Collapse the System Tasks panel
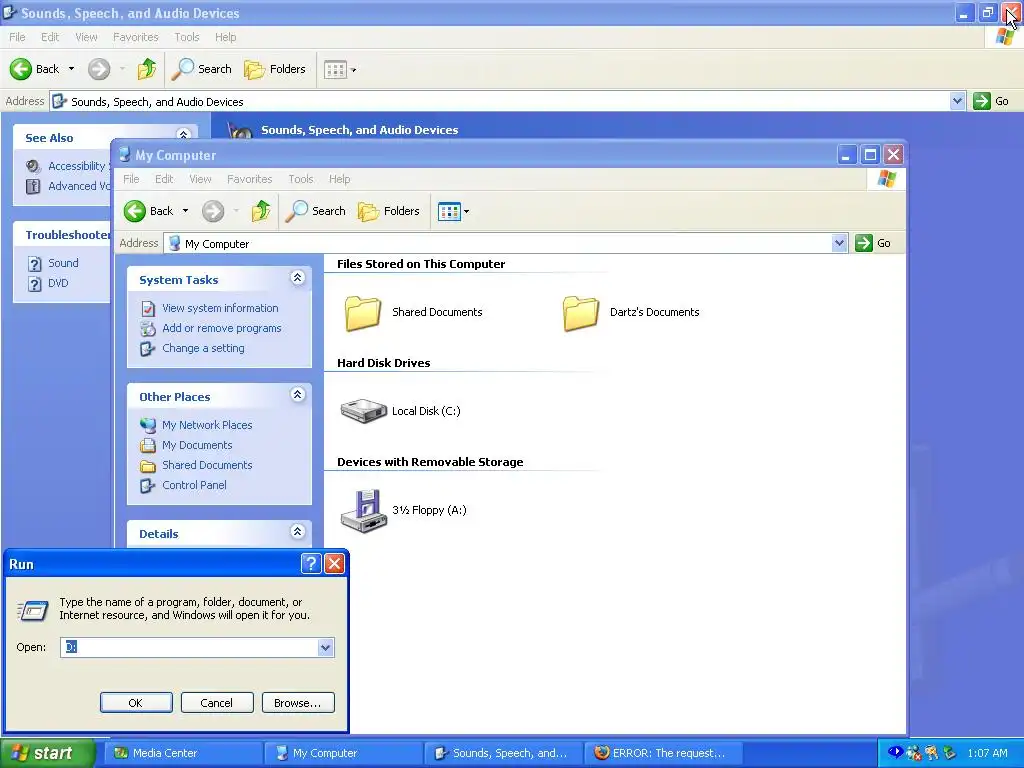Image resolution: width=1024 pixels, height=768 pixels. pos(297,278)
